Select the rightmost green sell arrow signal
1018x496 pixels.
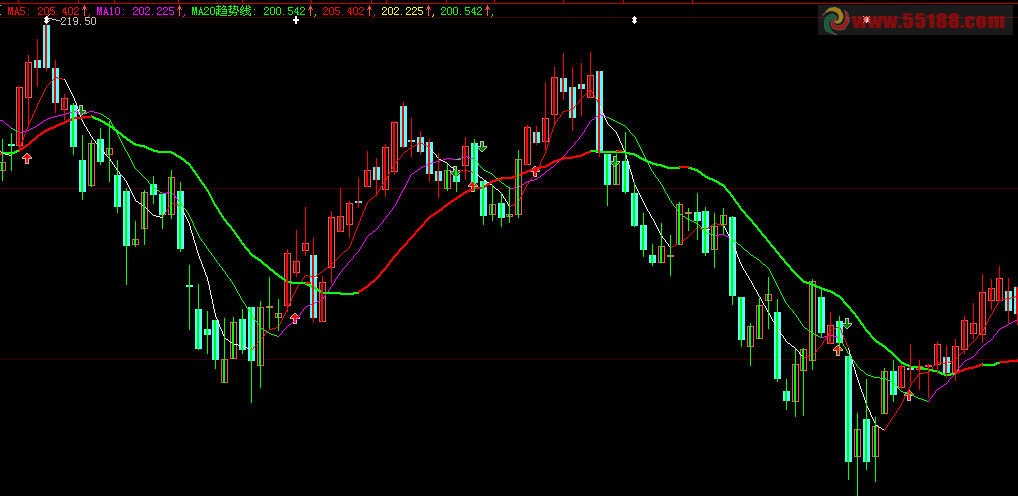pos(847,323)
